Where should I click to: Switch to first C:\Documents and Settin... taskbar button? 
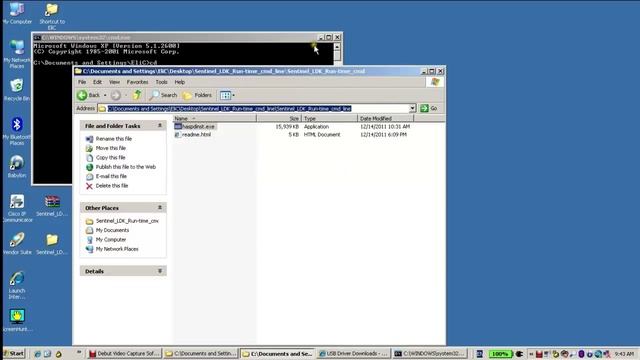click(x=201, y=353)
